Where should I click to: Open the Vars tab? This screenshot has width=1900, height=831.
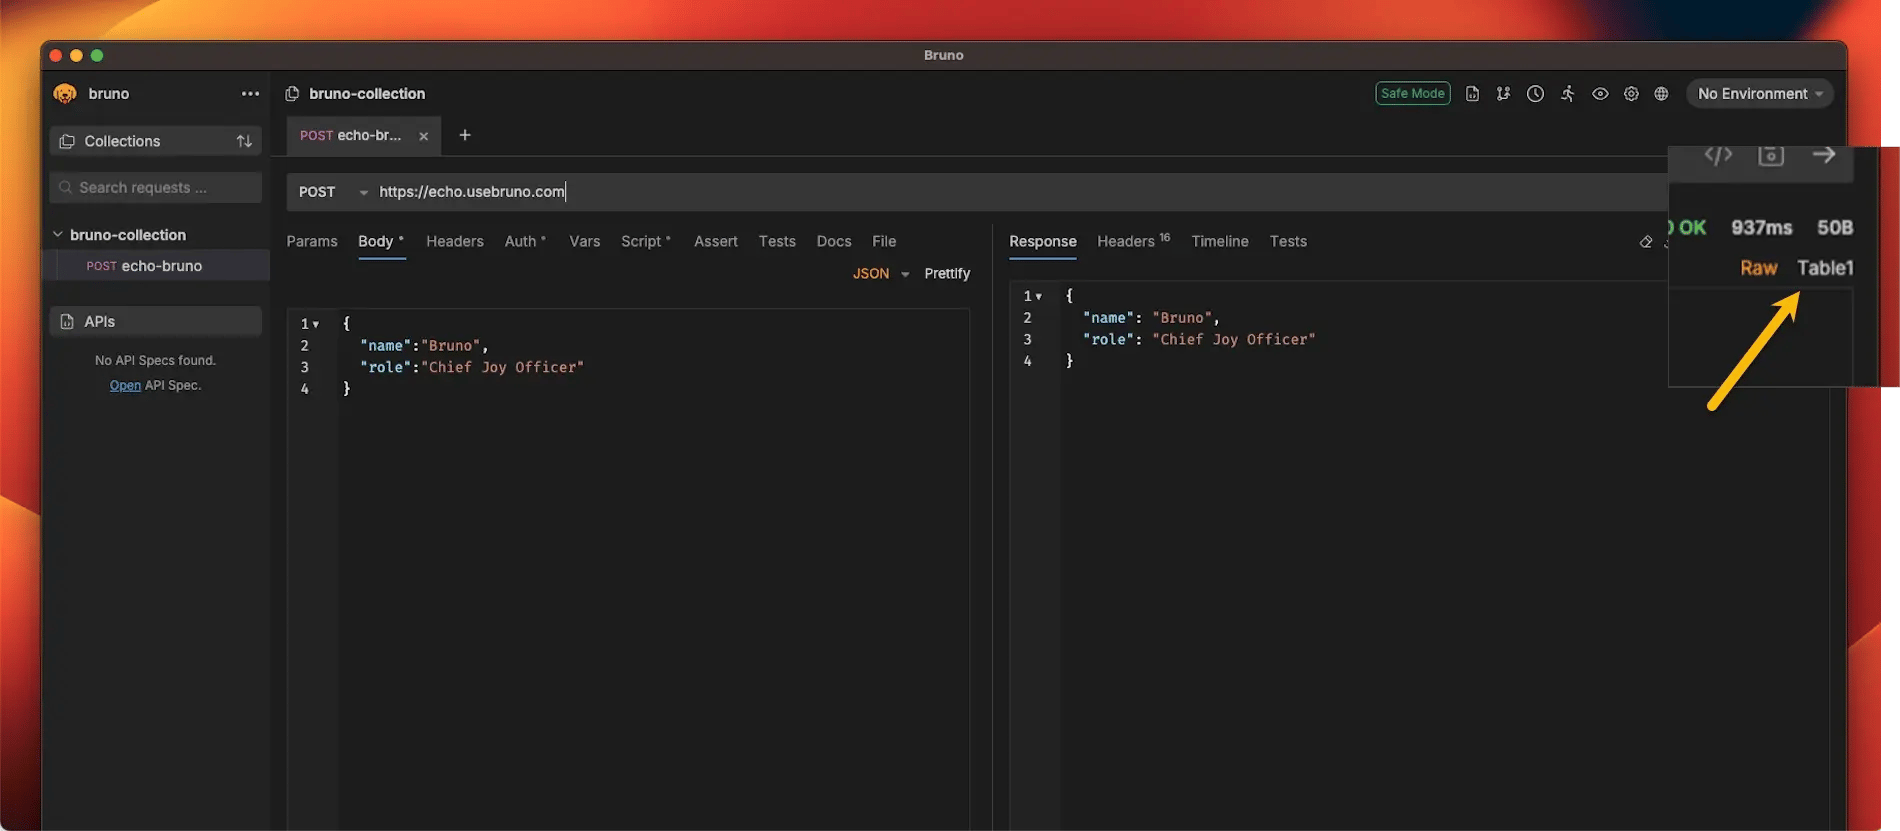point(585,241)
